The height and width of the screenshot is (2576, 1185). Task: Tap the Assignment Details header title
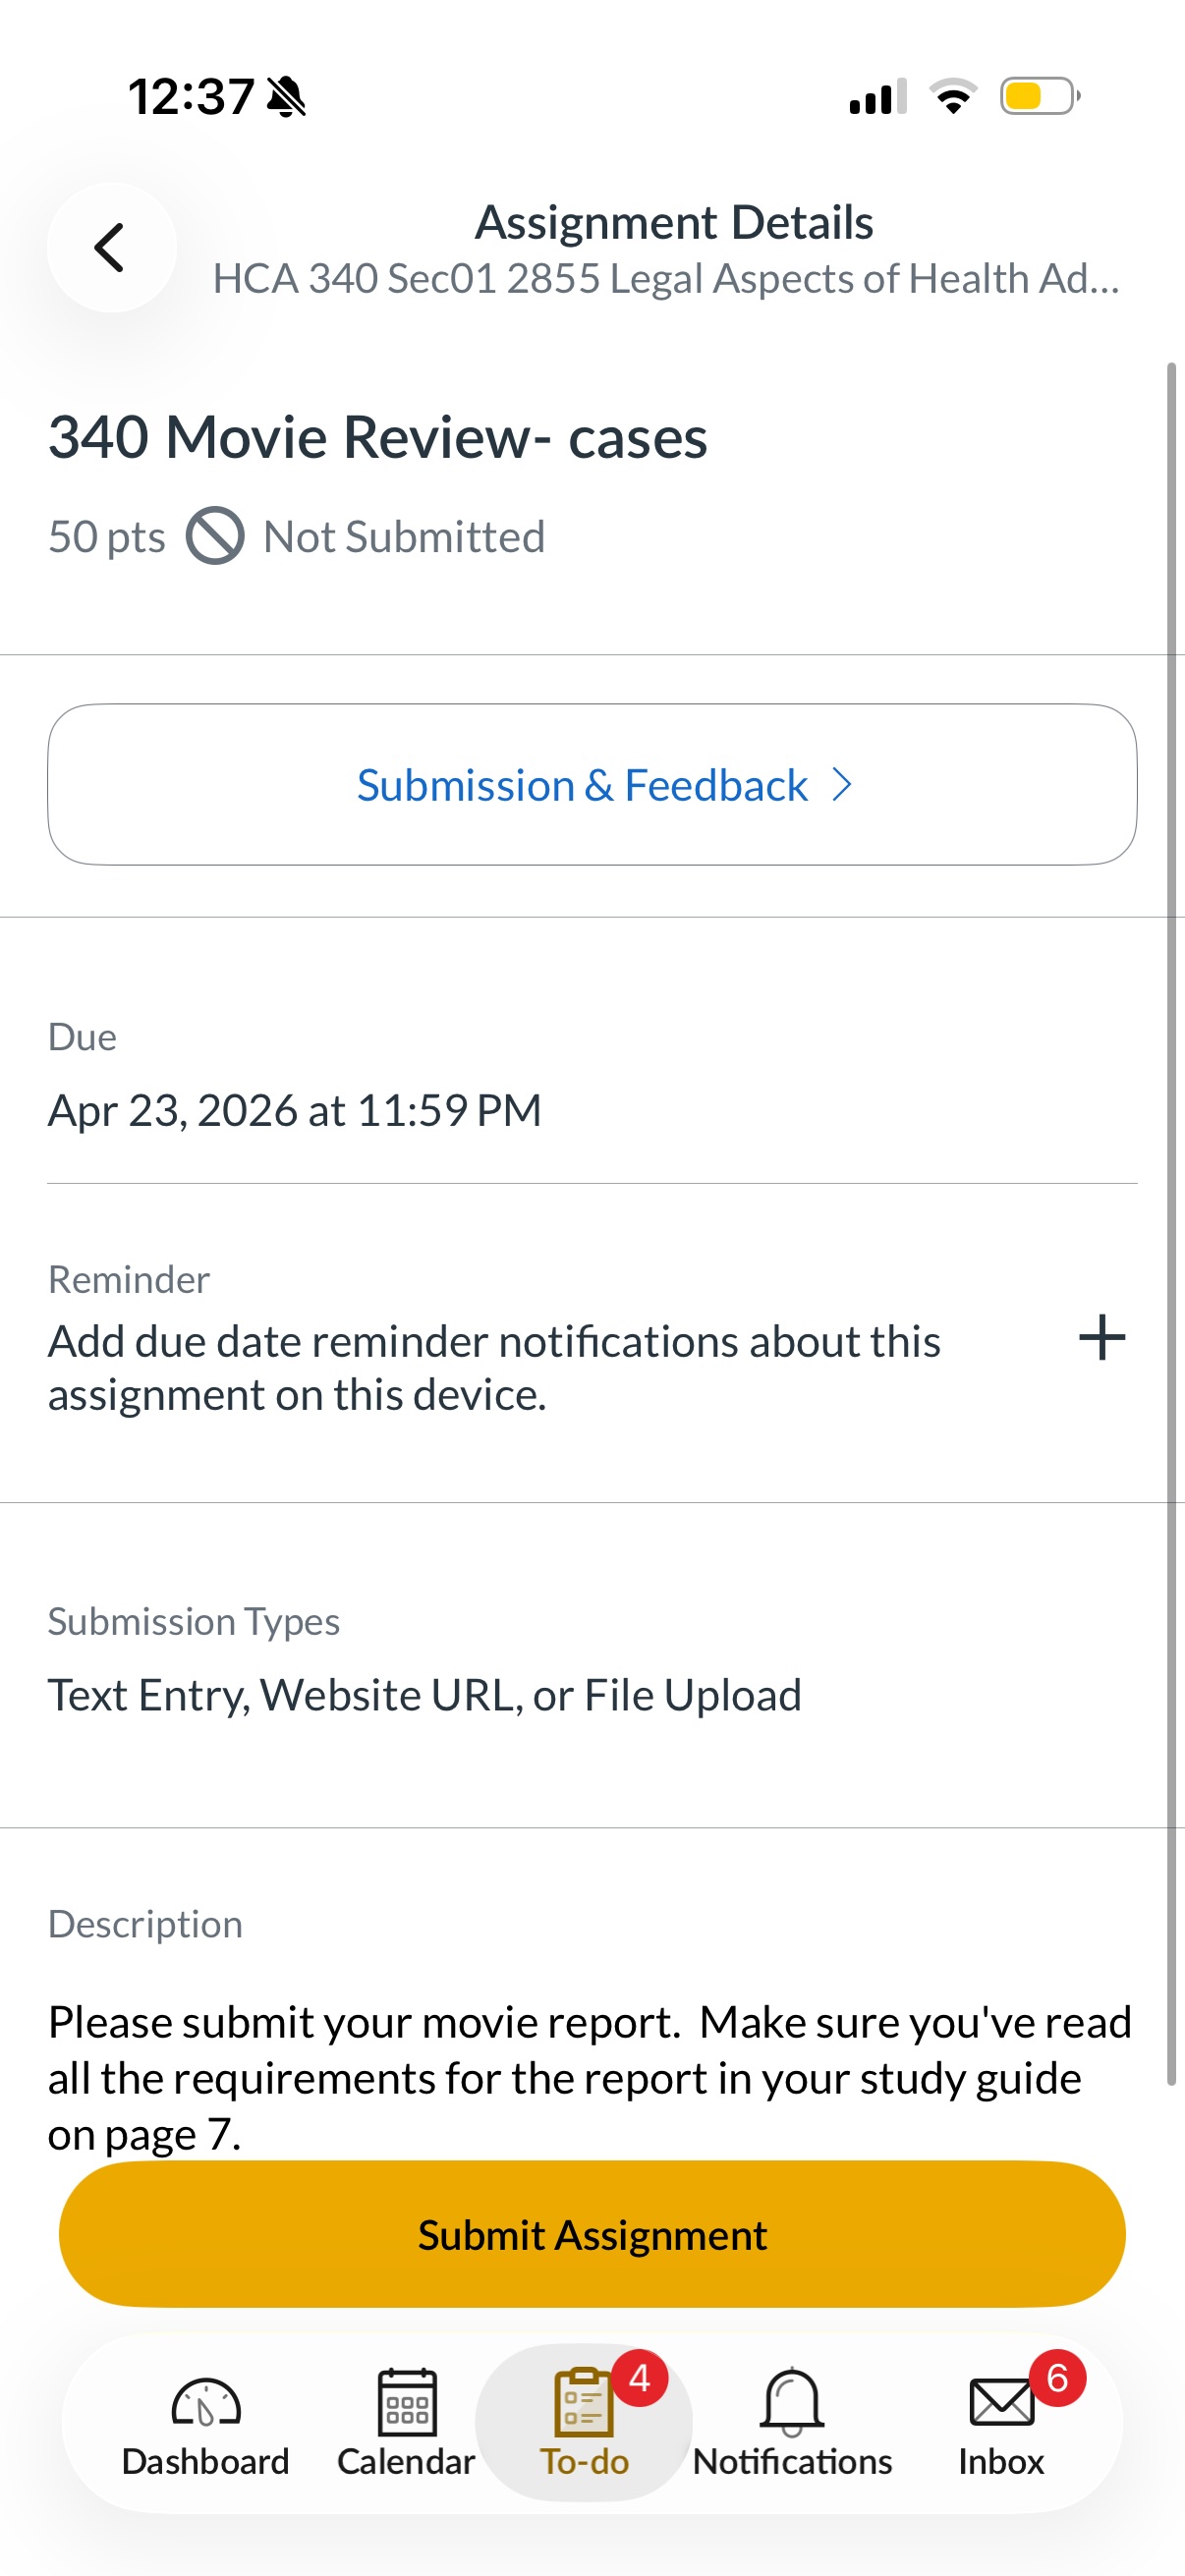673,222
